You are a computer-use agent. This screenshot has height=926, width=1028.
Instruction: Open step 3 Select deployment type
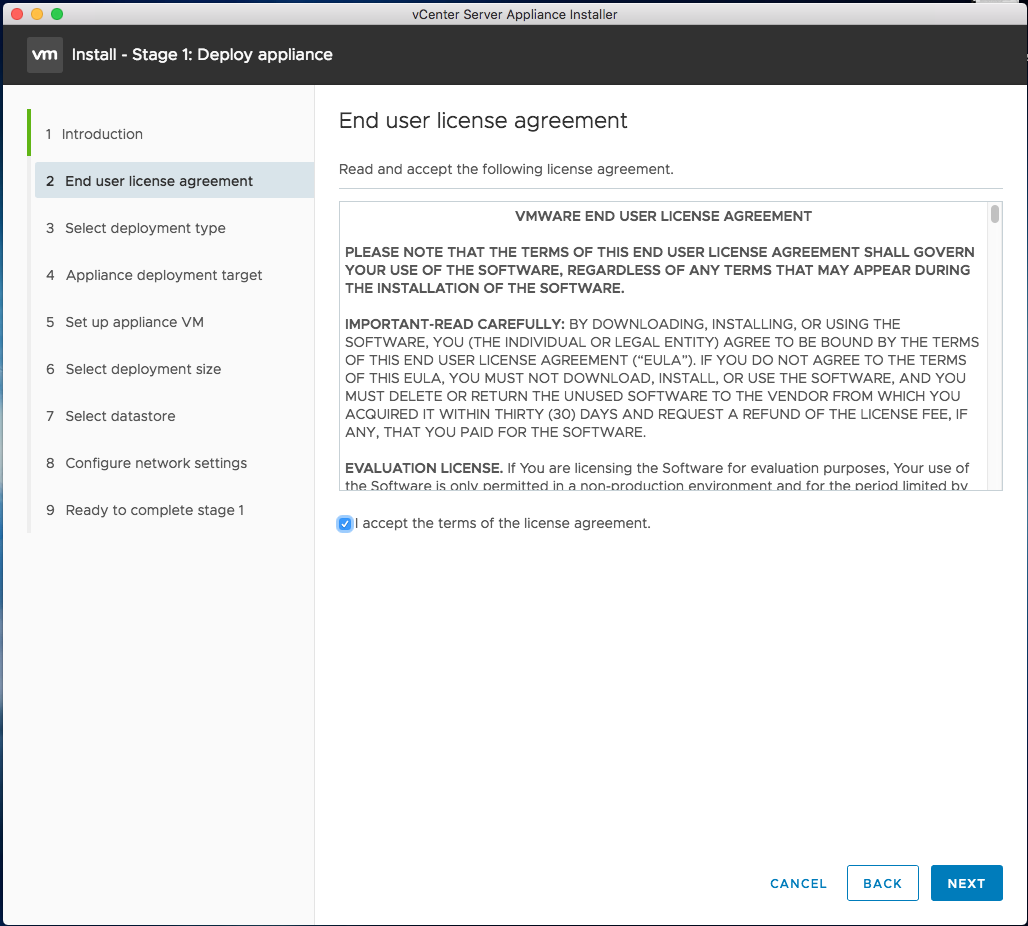coord(145,228)
